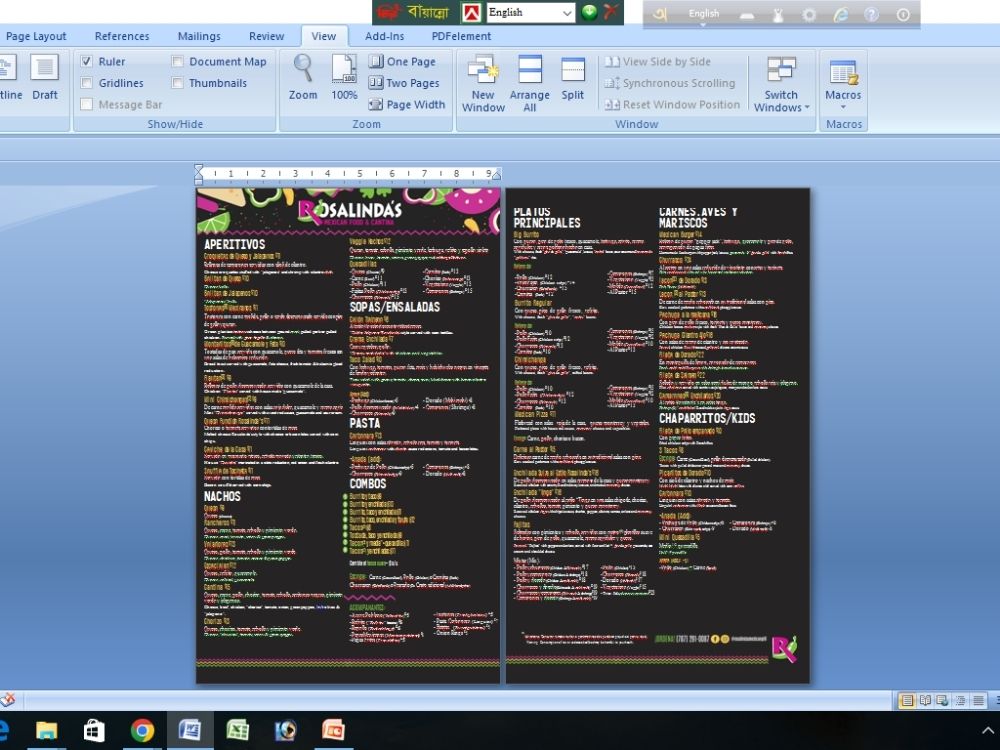Click the settings gear on floating toolbar
The height and width of the screenshot is (750, 1000).
[809, 14]
